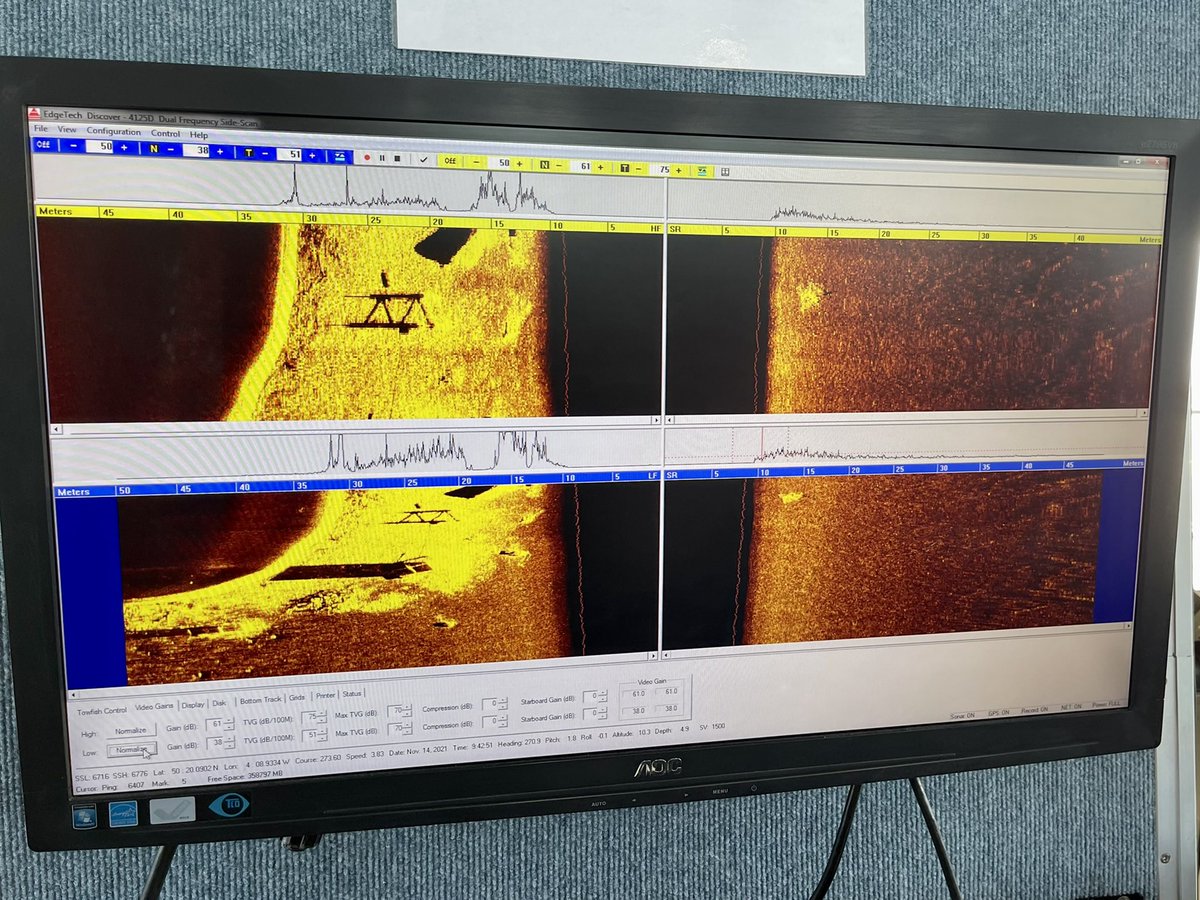Open the View menu

66,130
